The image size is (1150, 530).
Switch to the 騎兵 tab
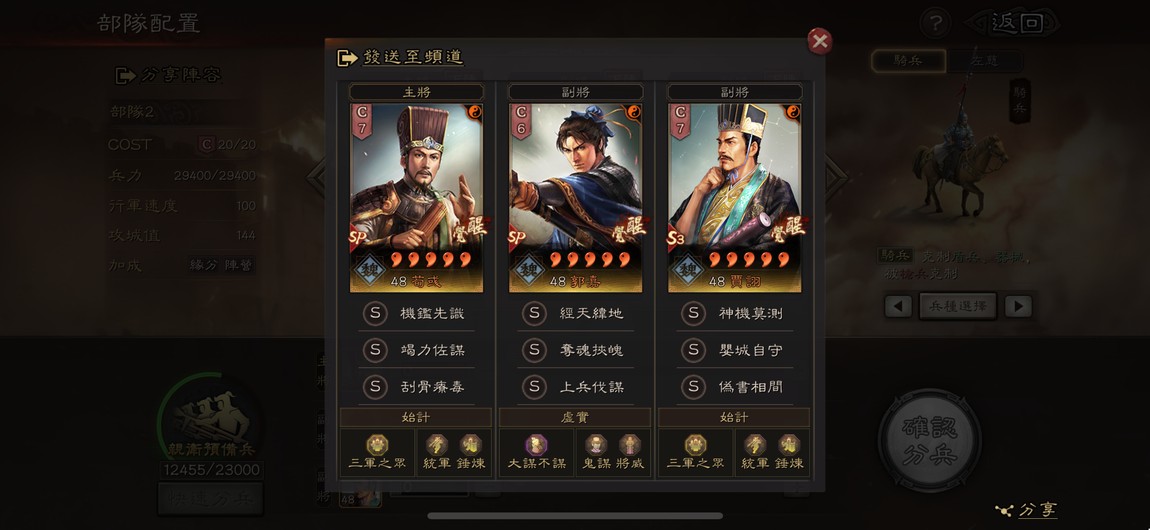[908, 61]
